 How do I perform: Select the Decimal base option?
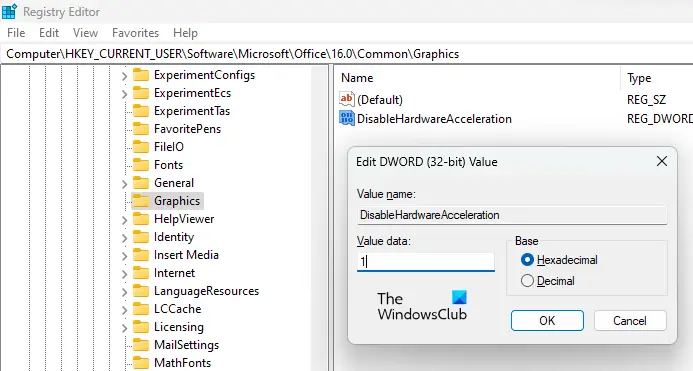click(x=527, y=281)
